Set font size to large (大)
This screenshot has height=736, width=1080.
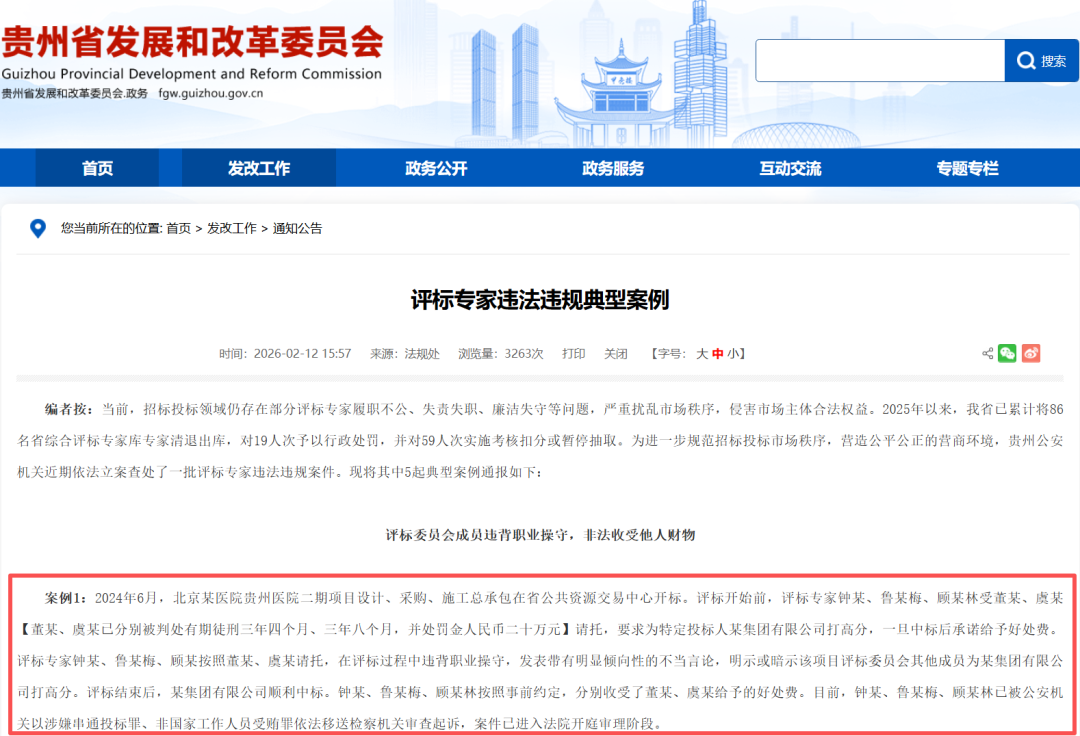pos(702,354)
